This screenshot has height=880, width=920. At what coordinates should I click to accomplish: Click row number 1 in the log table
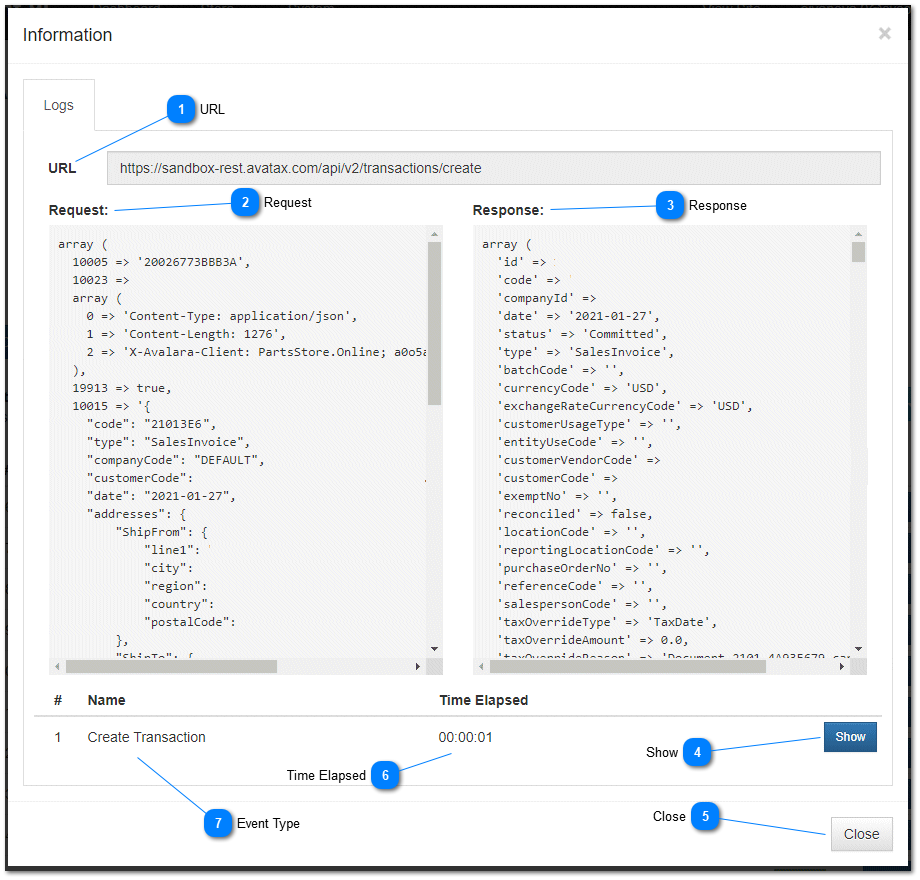(x=58, y=737)
